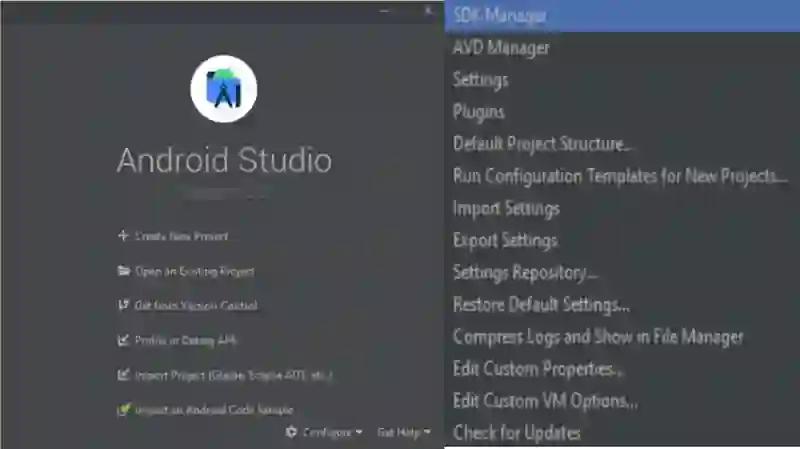Open Edit Custom Properties...
The height and width of the screenshot is (449, 800).
pyautogui.click(x=622, y=369)
